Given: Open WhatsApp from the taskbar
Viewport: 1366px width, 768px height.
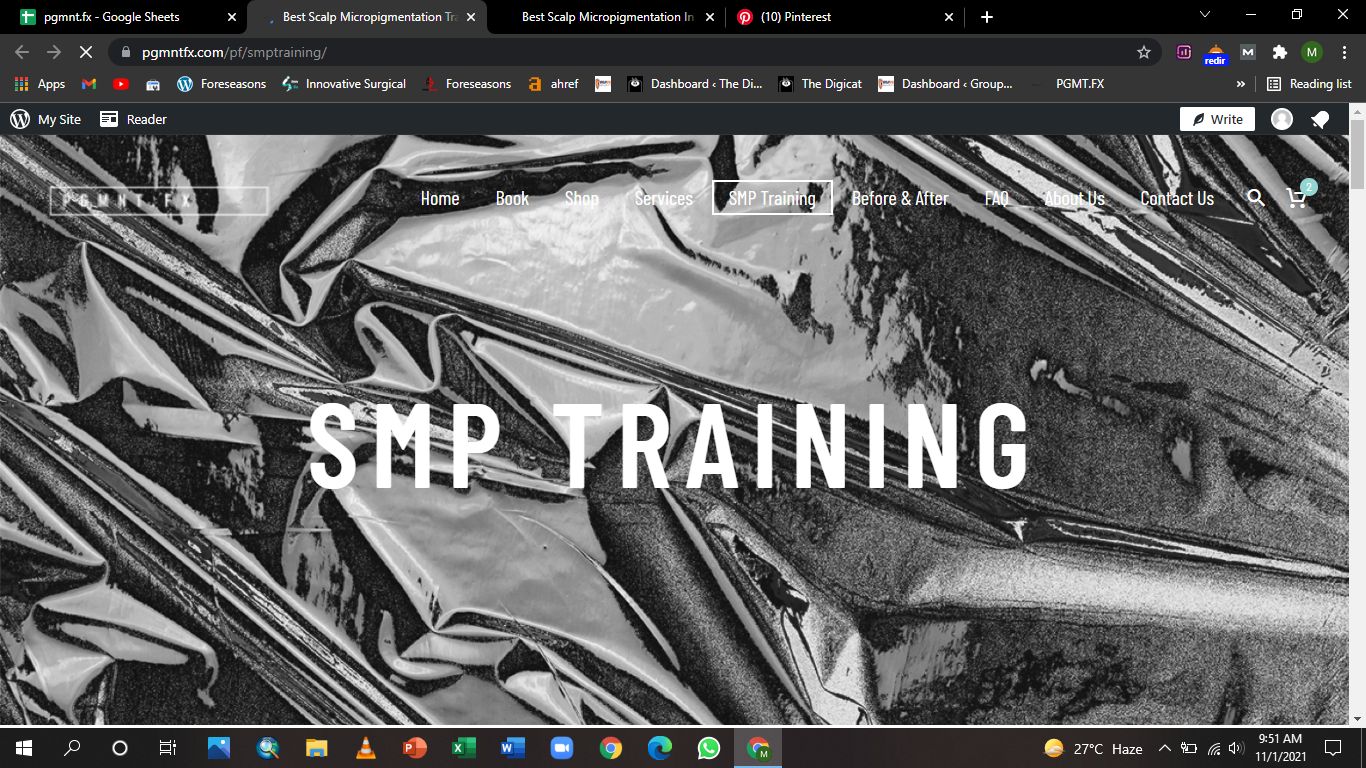Looking at the screenshot, I should pyautogui.click(x=708, y=747).
